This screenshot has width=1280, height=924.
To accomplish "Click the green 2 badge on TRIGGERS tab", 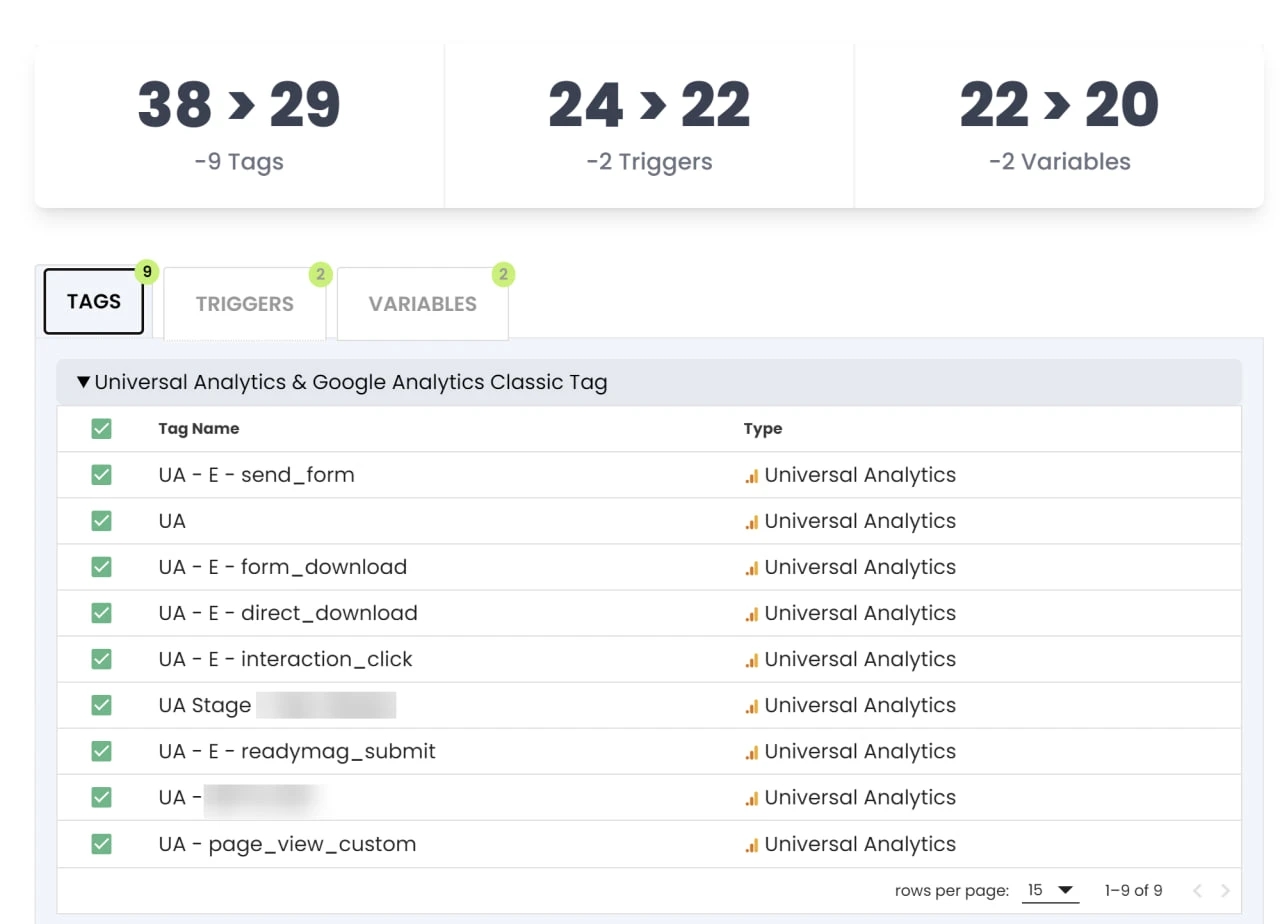I will 320,274.
